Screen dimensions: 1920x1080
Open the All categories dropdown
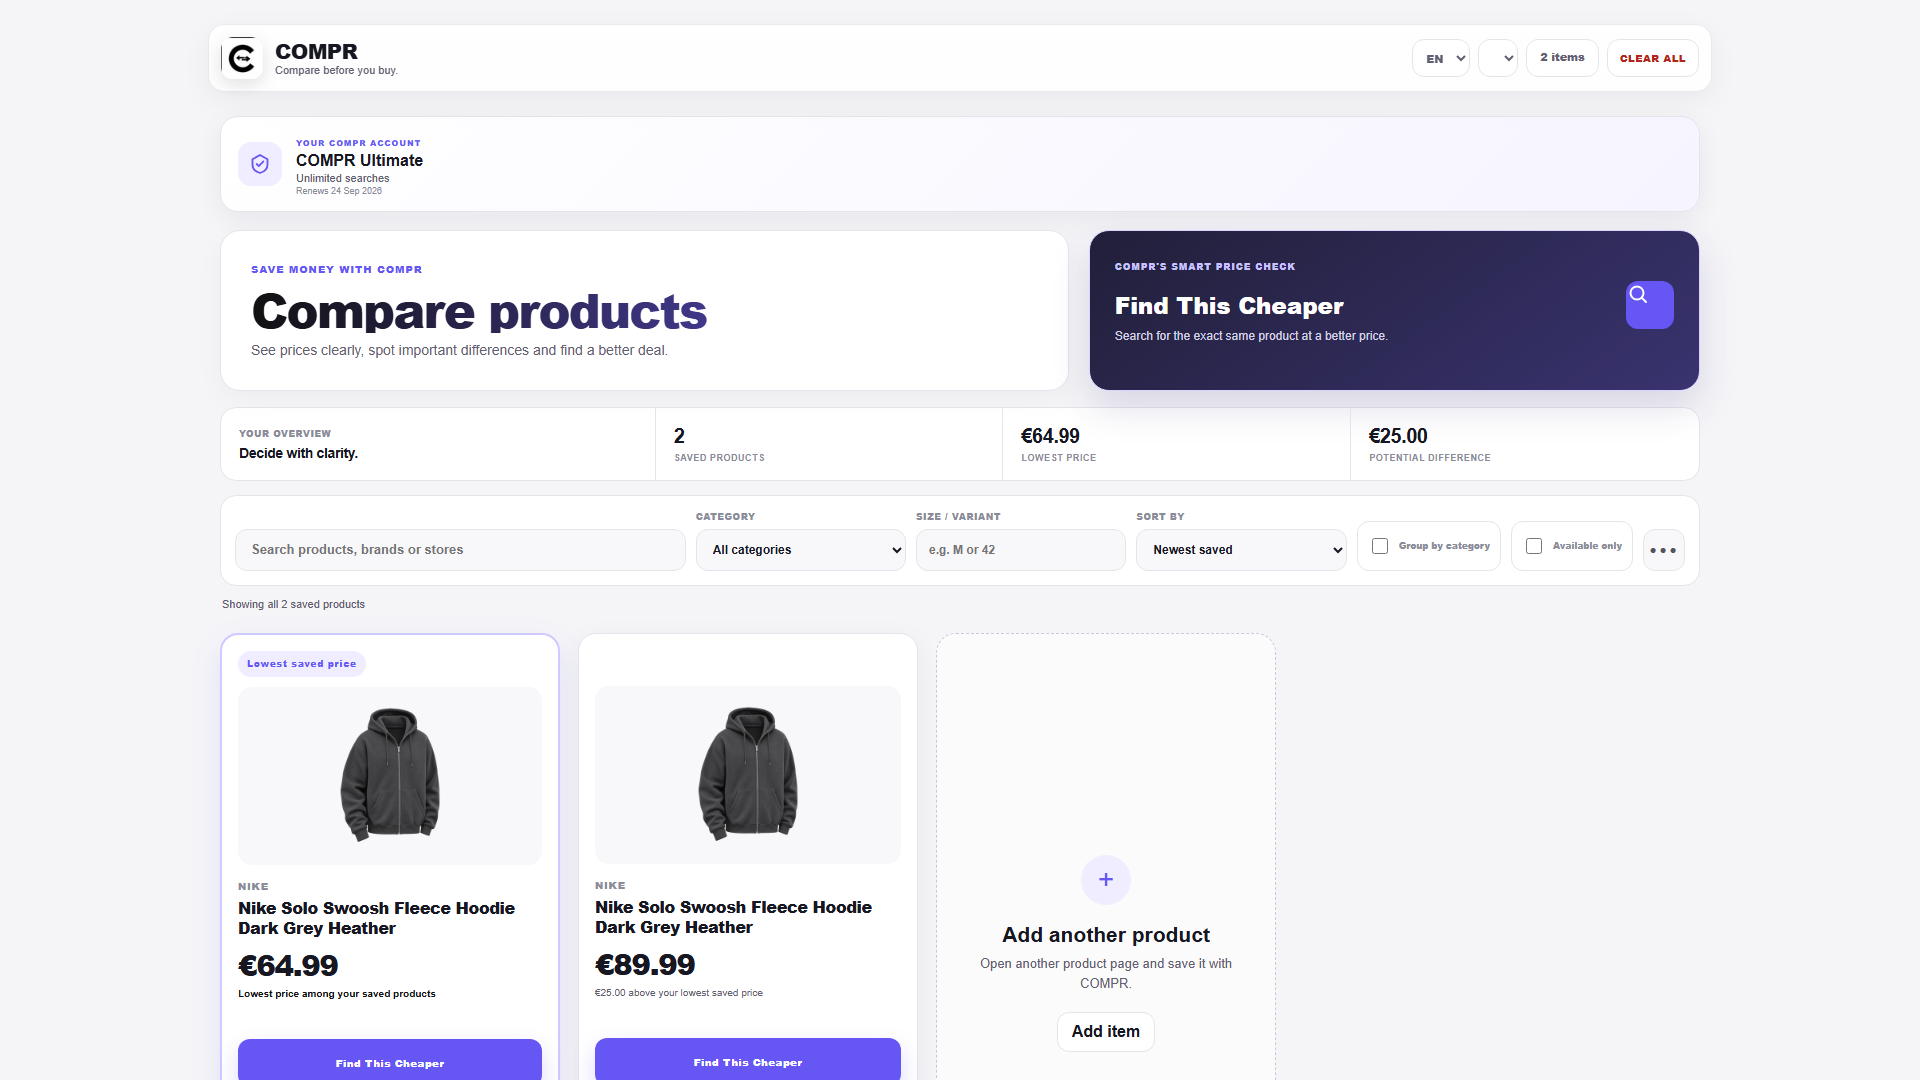click(800, 550)
